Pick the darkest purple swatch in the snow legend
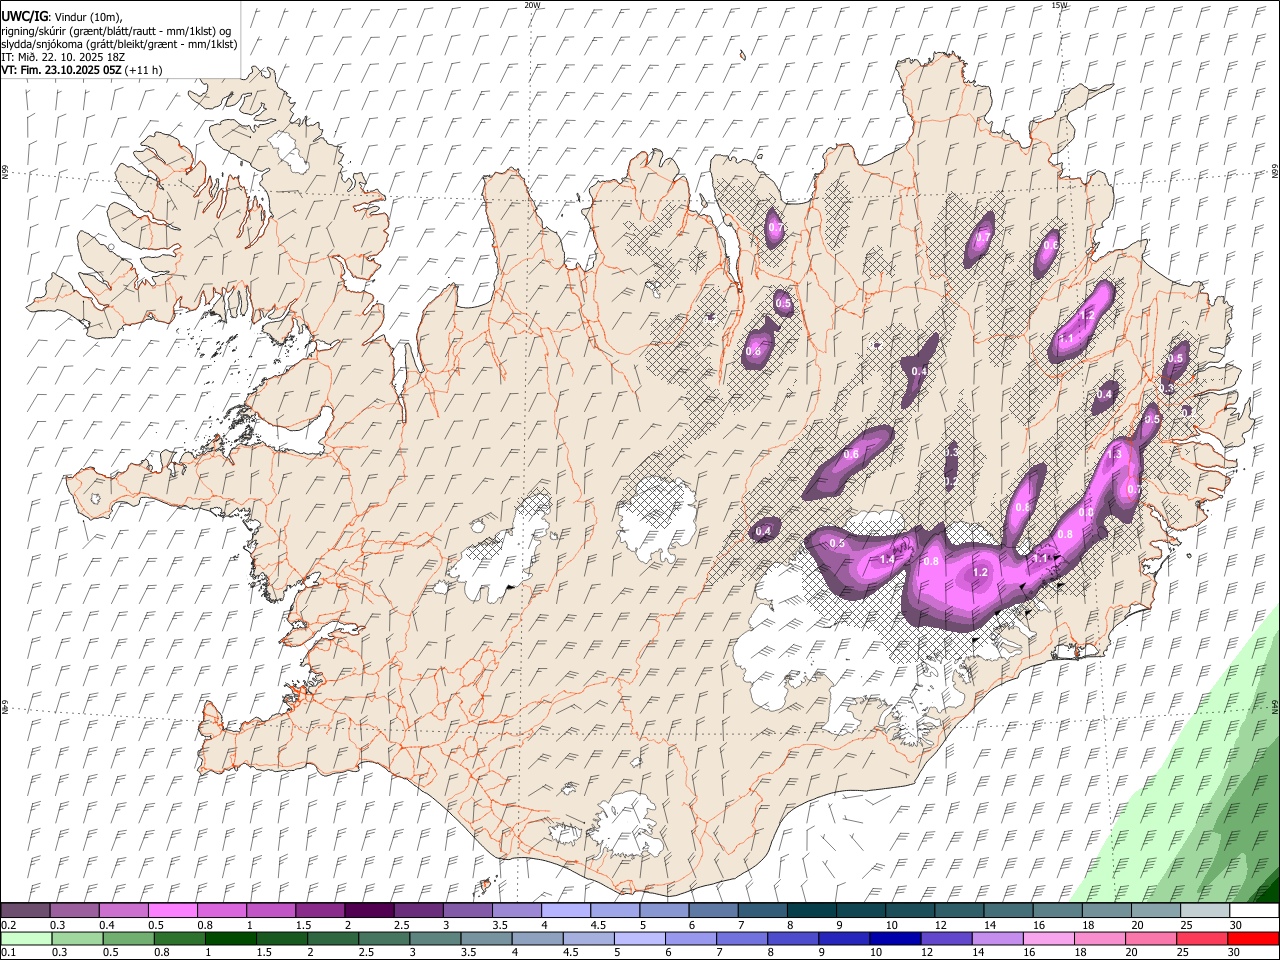 (x=369, y=910)
